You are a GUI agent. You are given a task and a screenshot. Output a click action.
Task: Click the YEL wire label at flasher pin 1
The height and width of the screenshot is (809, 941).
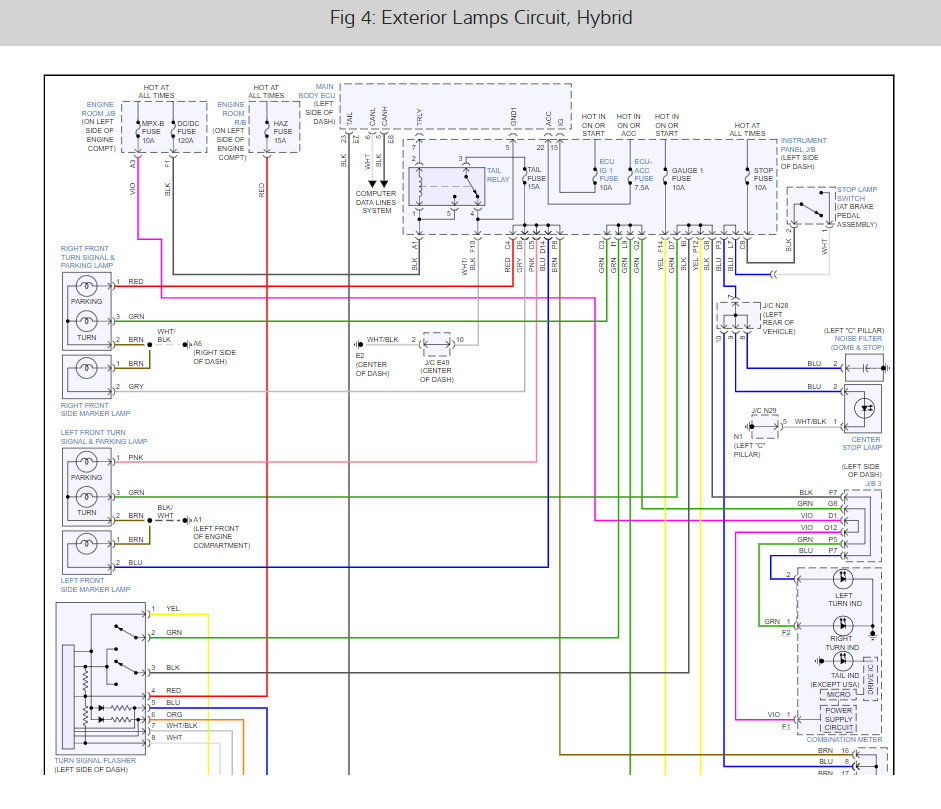point(173,609)
